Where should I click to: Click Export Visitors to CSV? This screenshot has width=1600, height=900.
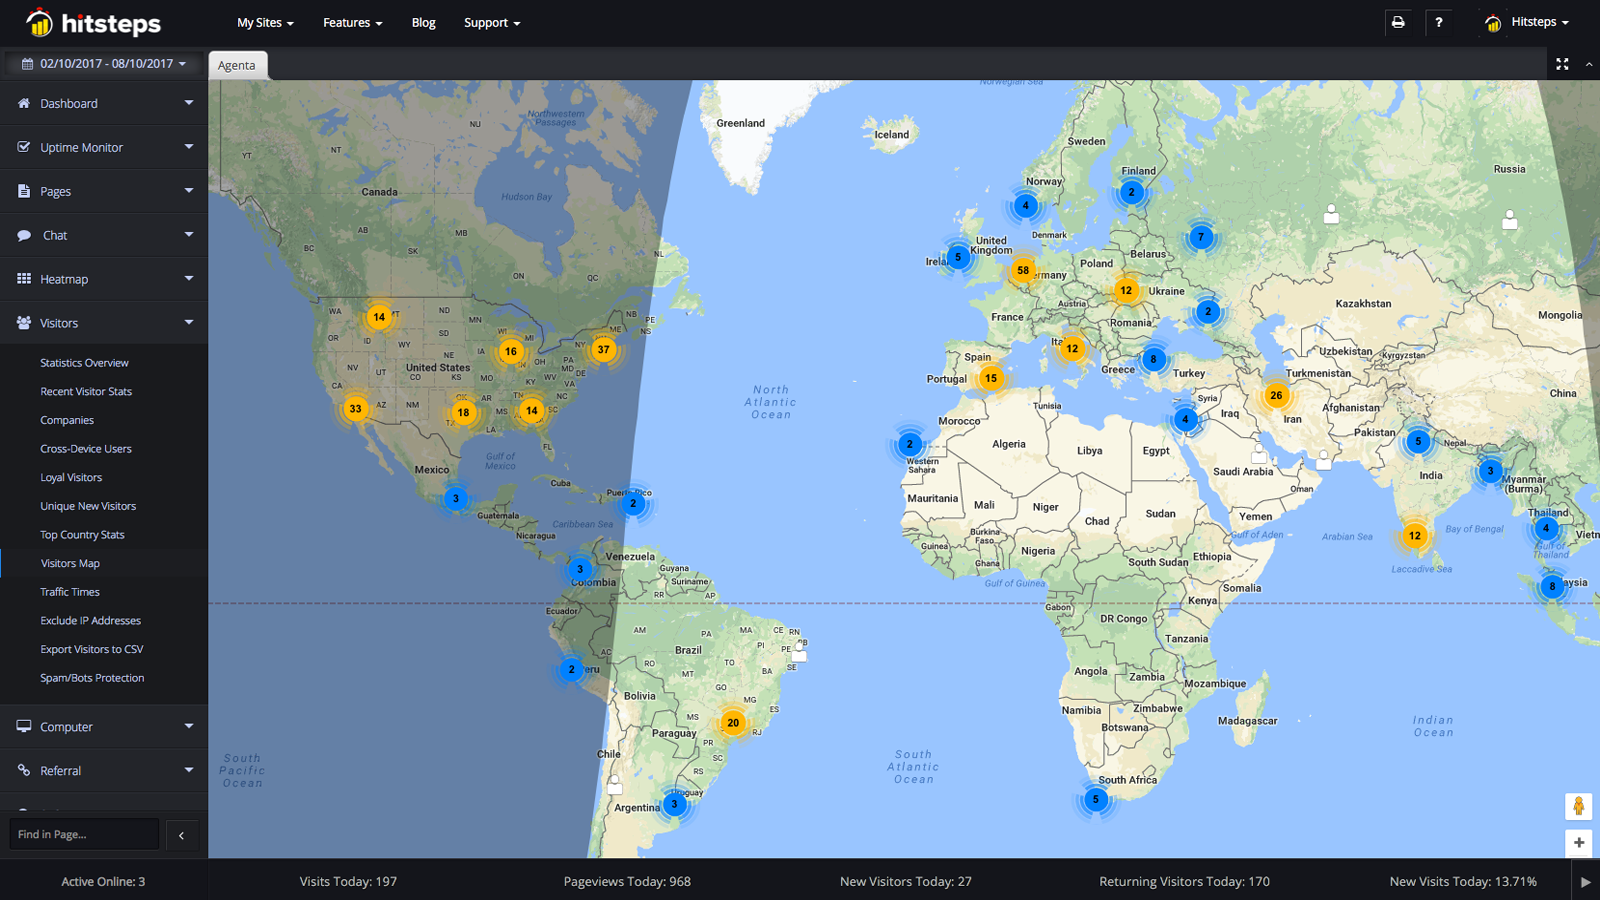pyautogui.click(x=91, y=649)
